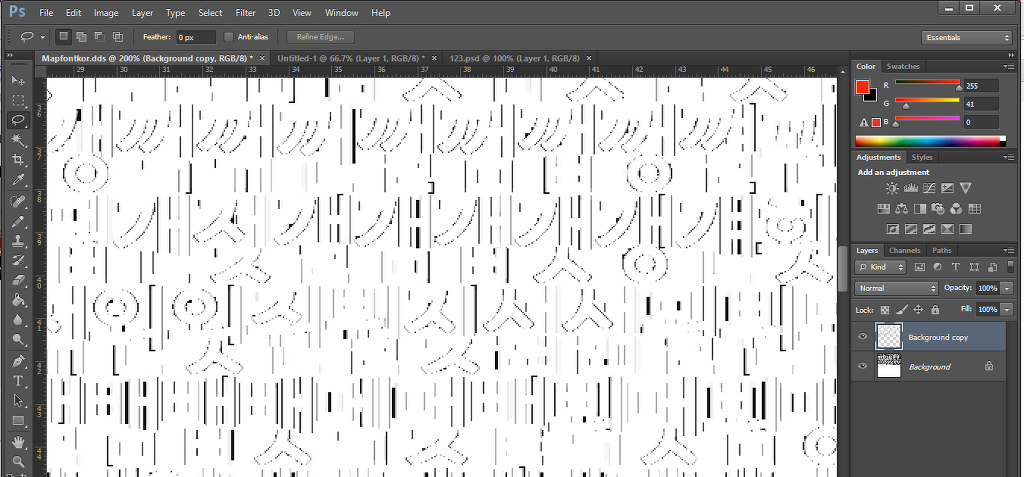This screenshot has width=1024, height=477.
Task: Expand the Kind layer filter dropdown
Action: point(880,267)
